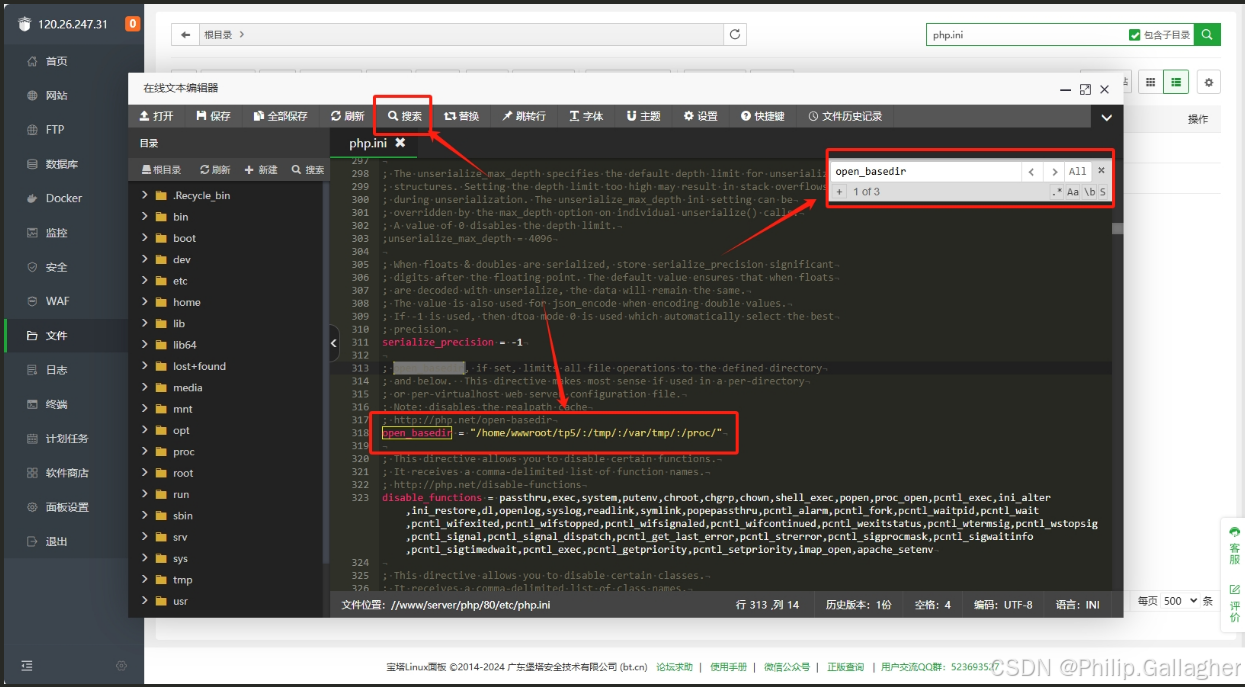Image resolution: width=1245 pixels, height=687 pixels.
Task: Refresh the editor using the 刷新 icon
Action: point(346,116)
